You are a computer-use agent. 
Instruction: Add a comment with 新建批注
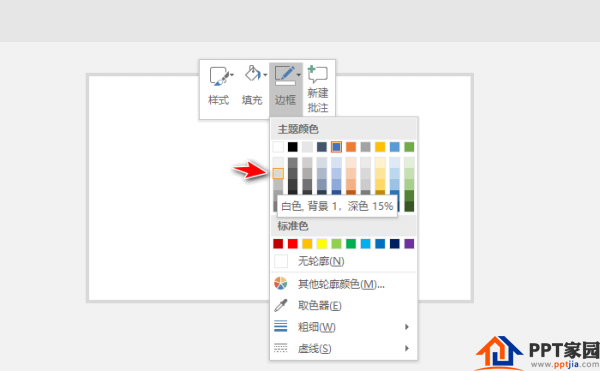[318, 90]
